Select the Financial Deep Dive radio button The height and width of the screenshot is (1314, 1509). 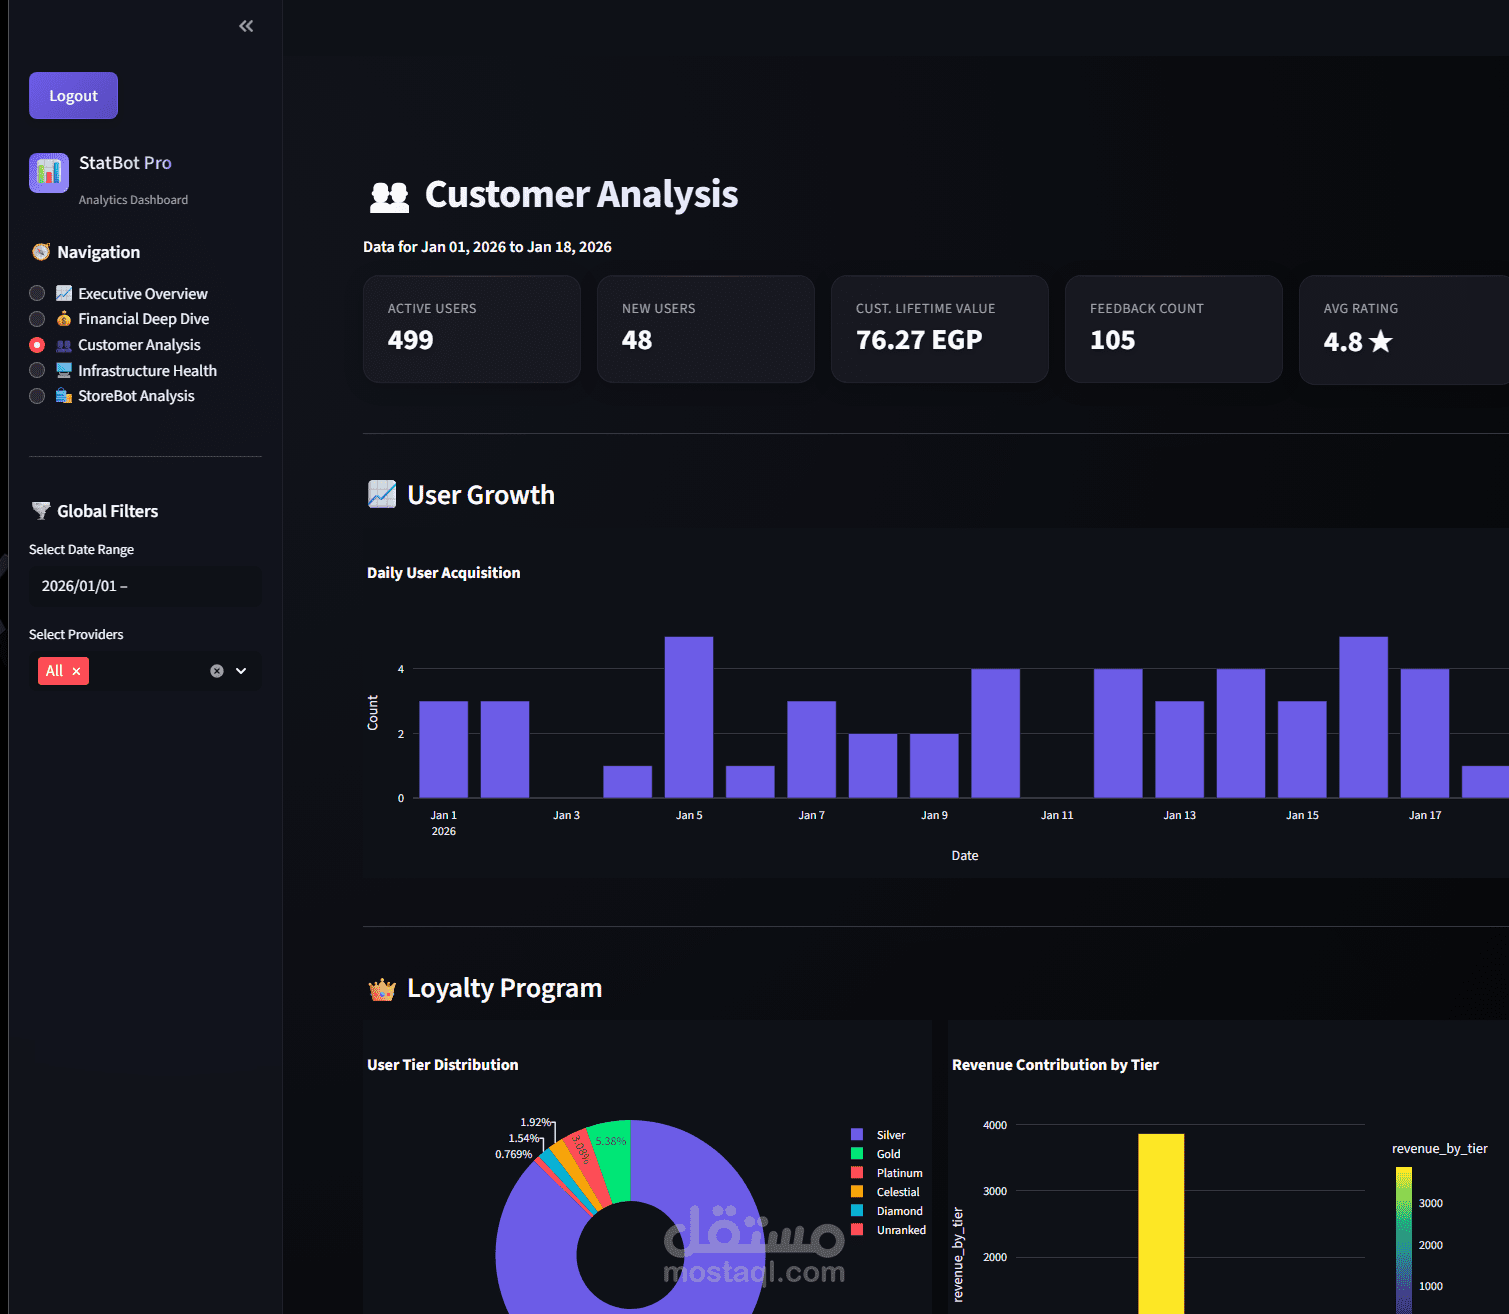[37, 319]
